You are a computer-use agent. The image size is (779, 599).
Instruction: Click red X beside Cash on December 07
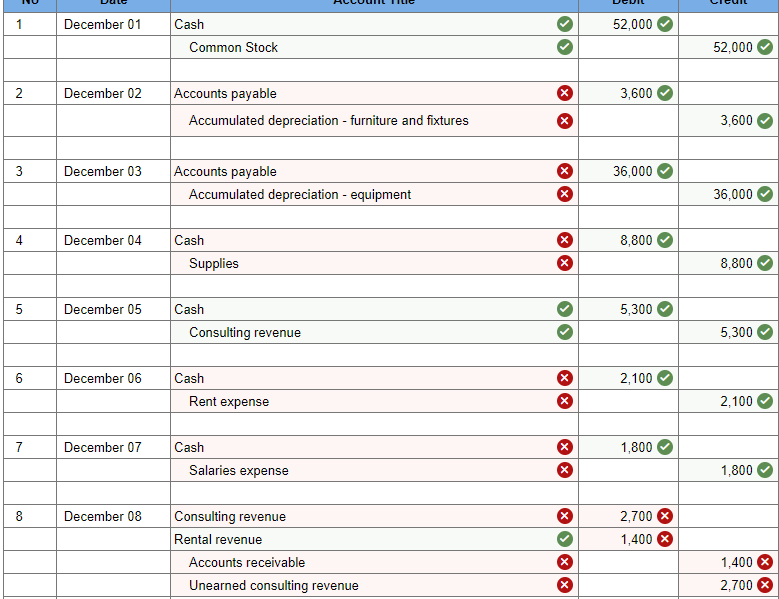[564, 447]
